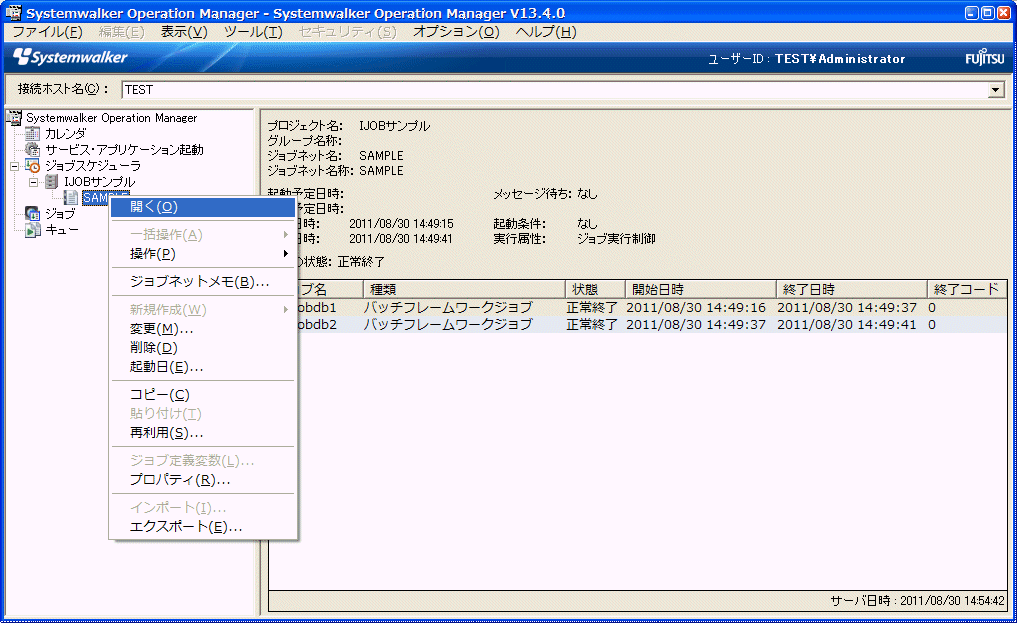Click the サービス・アプリケーション起動 gear icon

32,150
